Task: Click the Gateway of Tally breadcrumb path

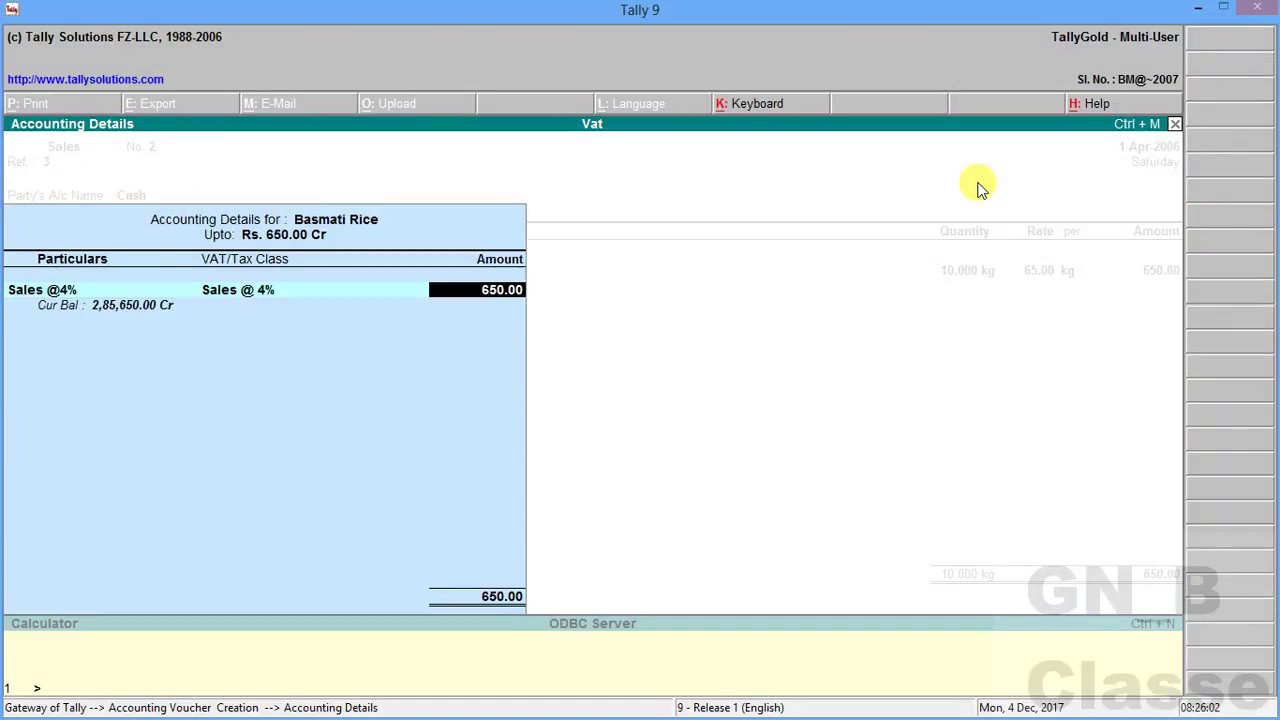Action: 191,708
